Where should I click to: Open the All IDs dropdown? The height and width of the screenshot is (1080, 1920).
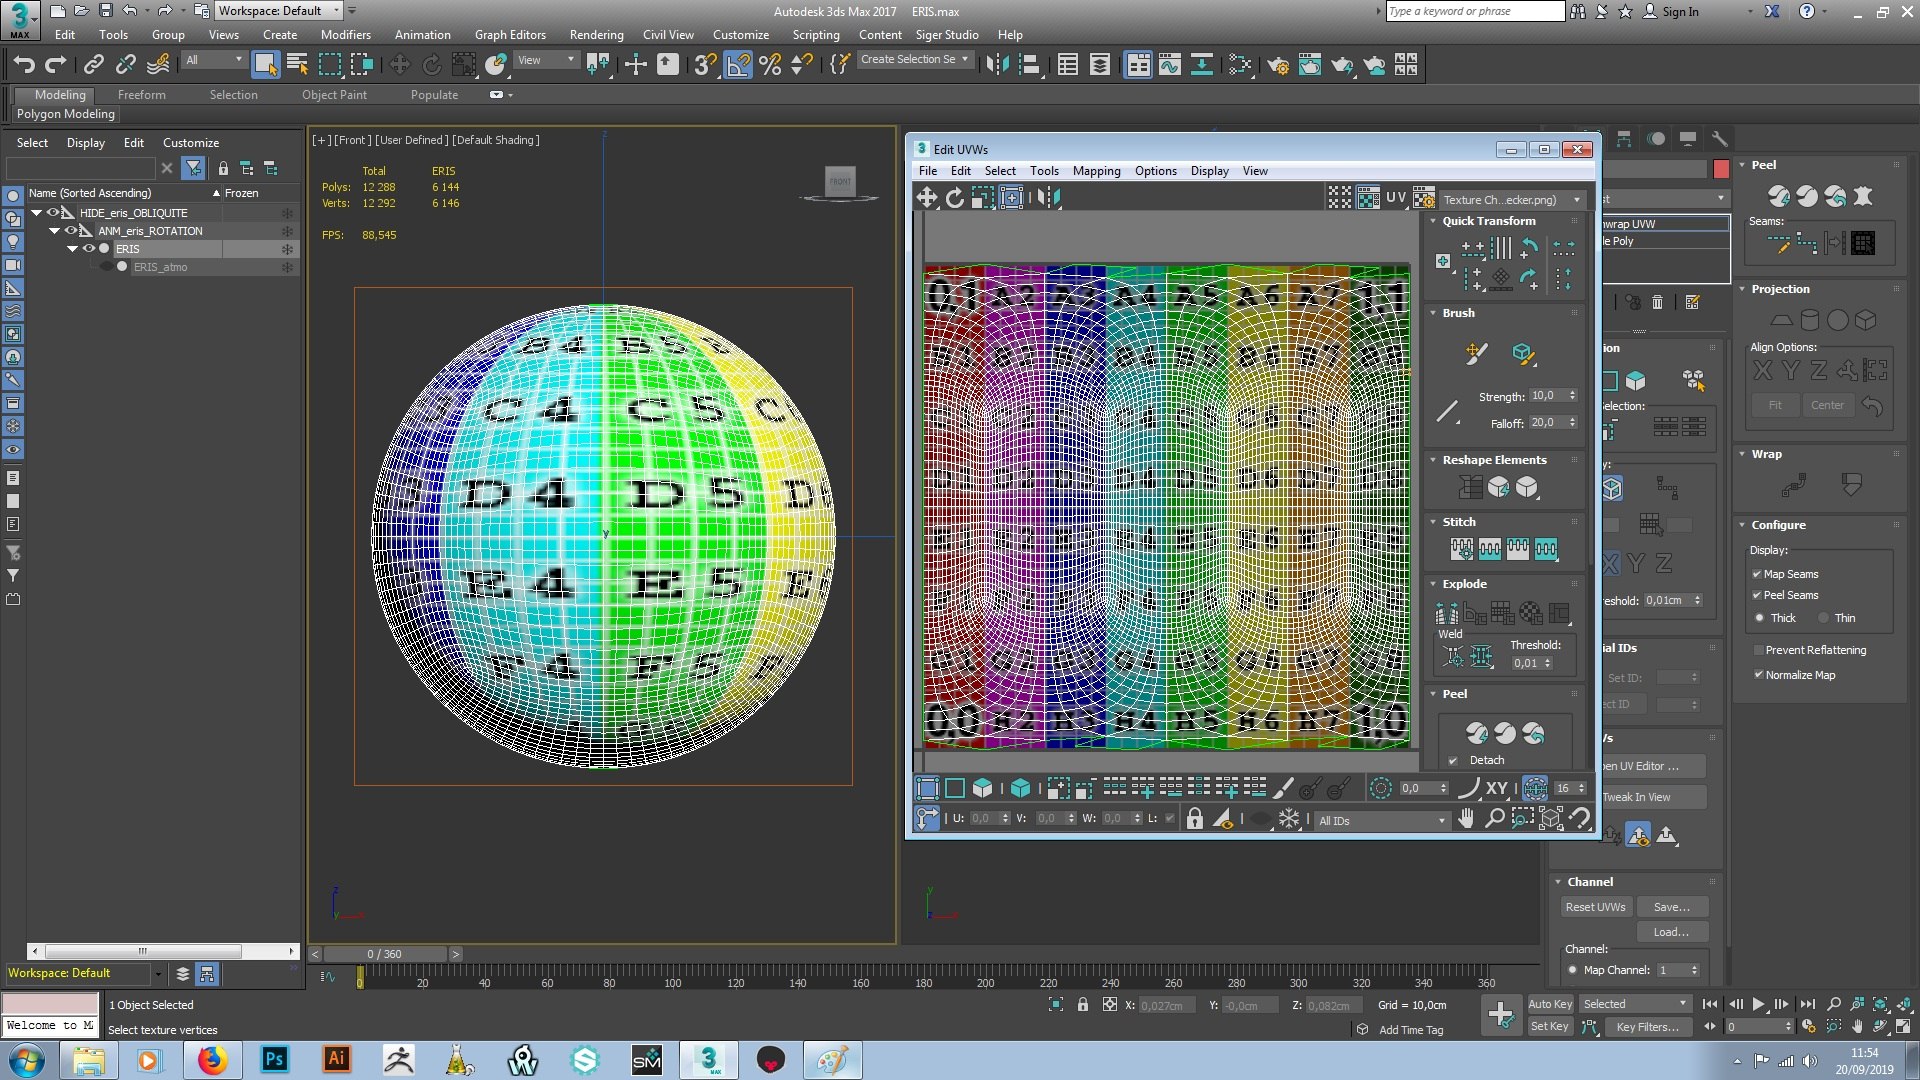[x=1381, y=820]
